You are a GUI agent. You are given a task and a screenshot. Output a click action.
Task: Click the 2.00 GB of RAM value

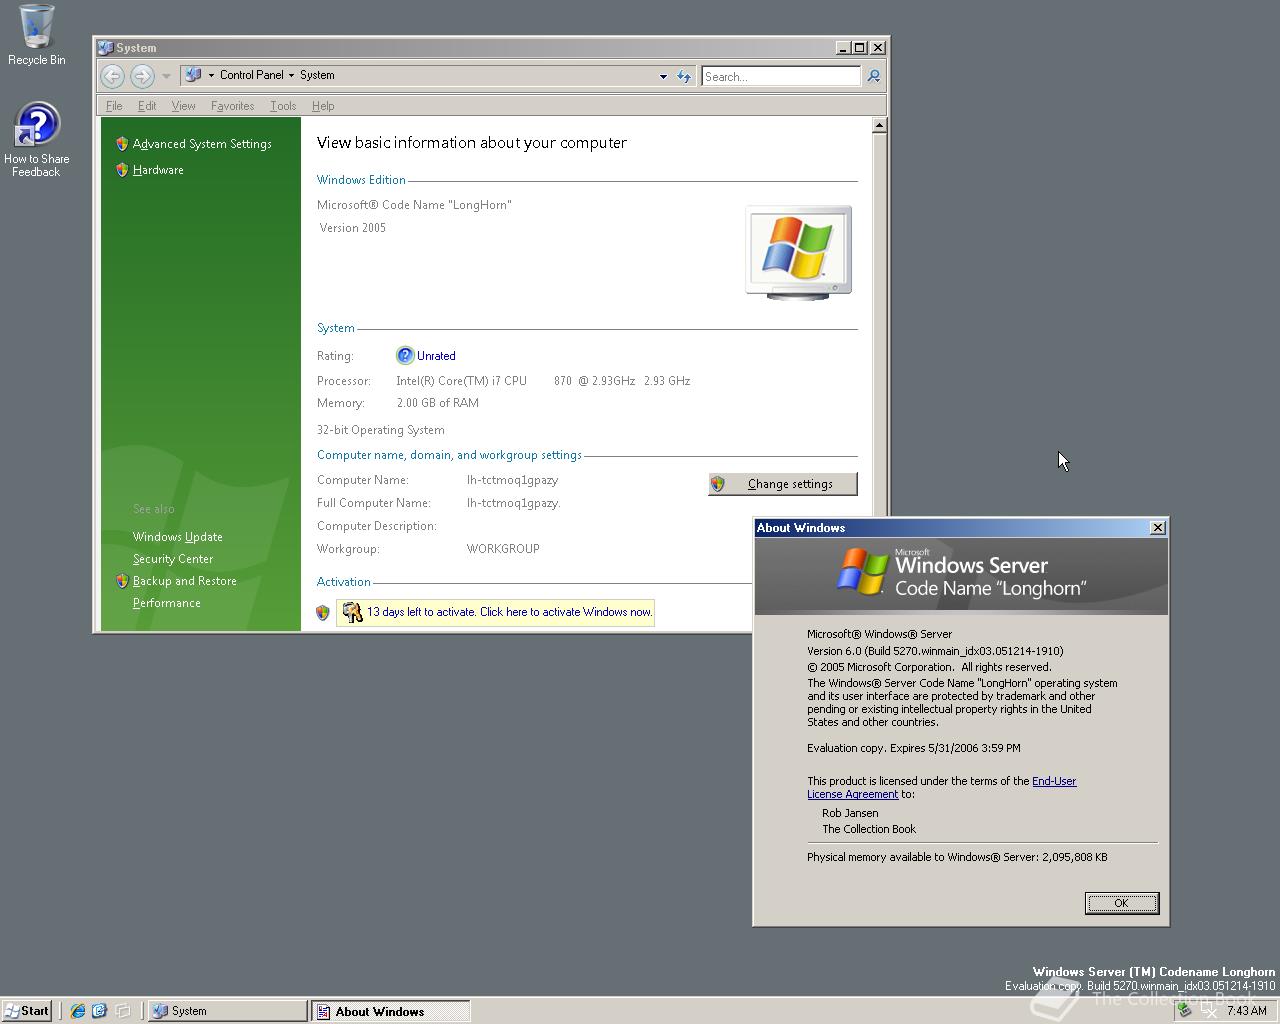click(x=438, y=403)
